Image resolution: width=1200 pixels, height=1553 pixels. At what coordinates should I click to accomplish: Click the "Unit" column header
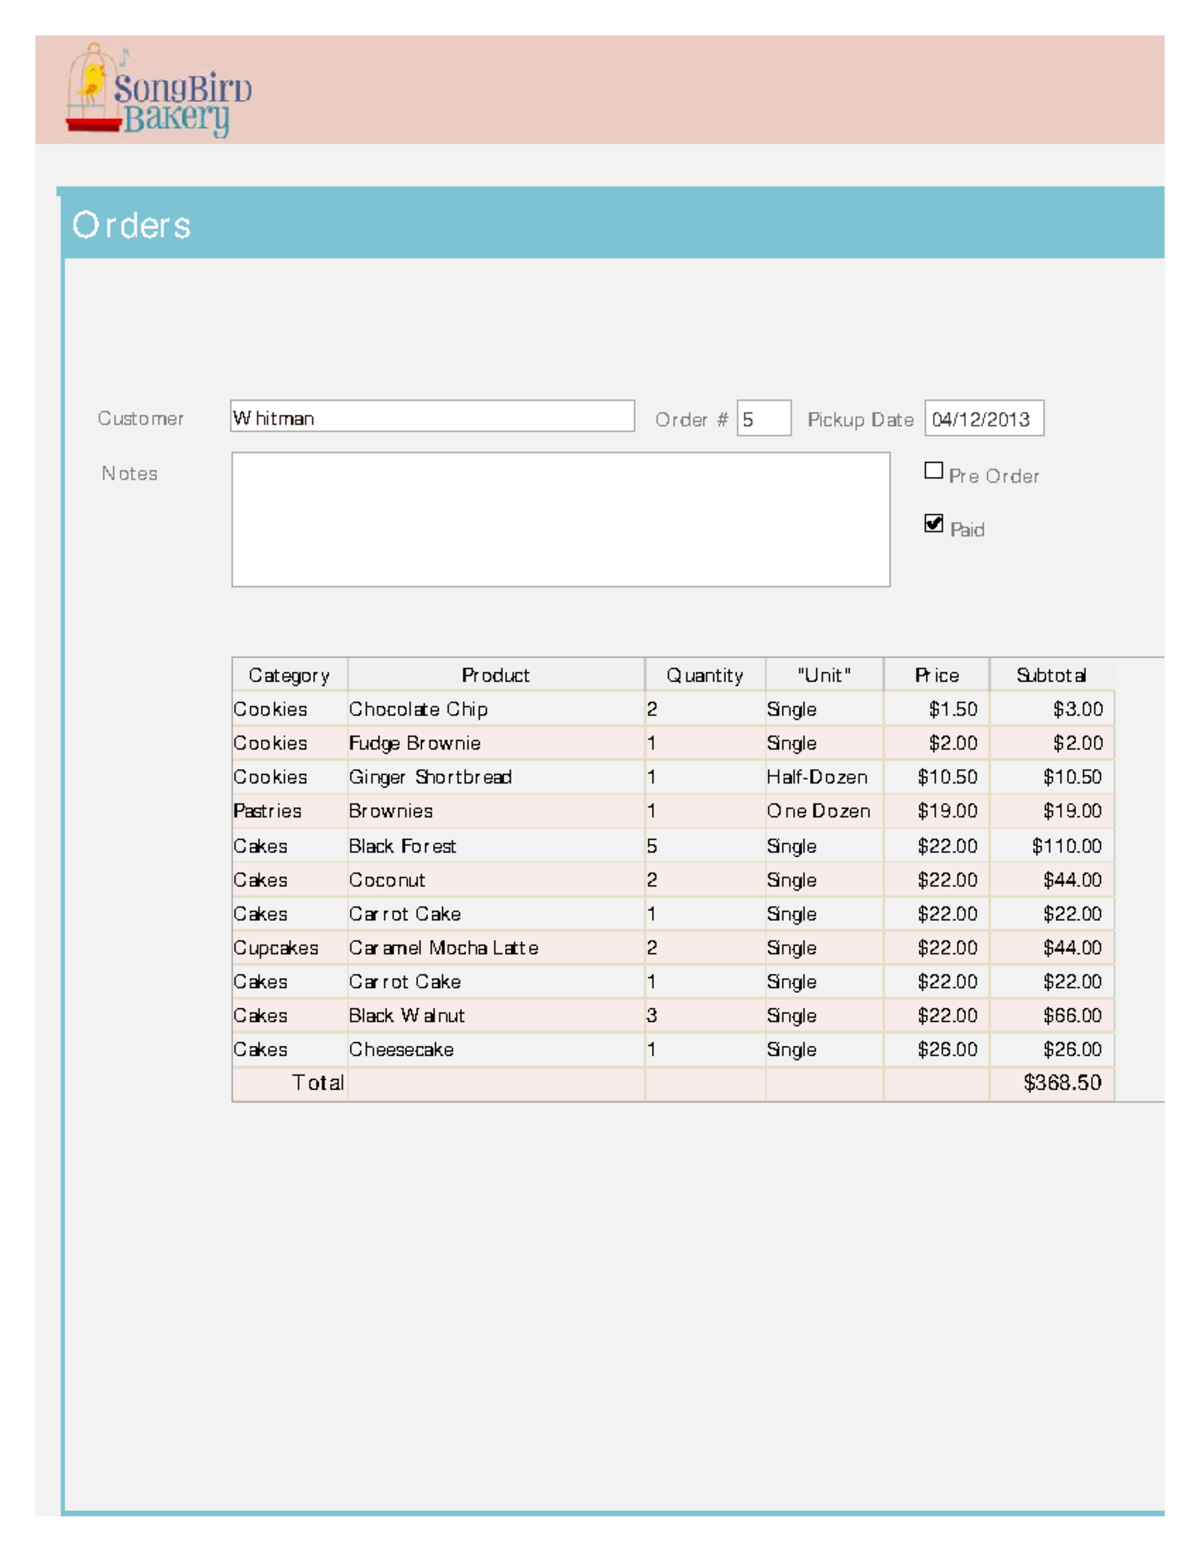pos(824,675)
